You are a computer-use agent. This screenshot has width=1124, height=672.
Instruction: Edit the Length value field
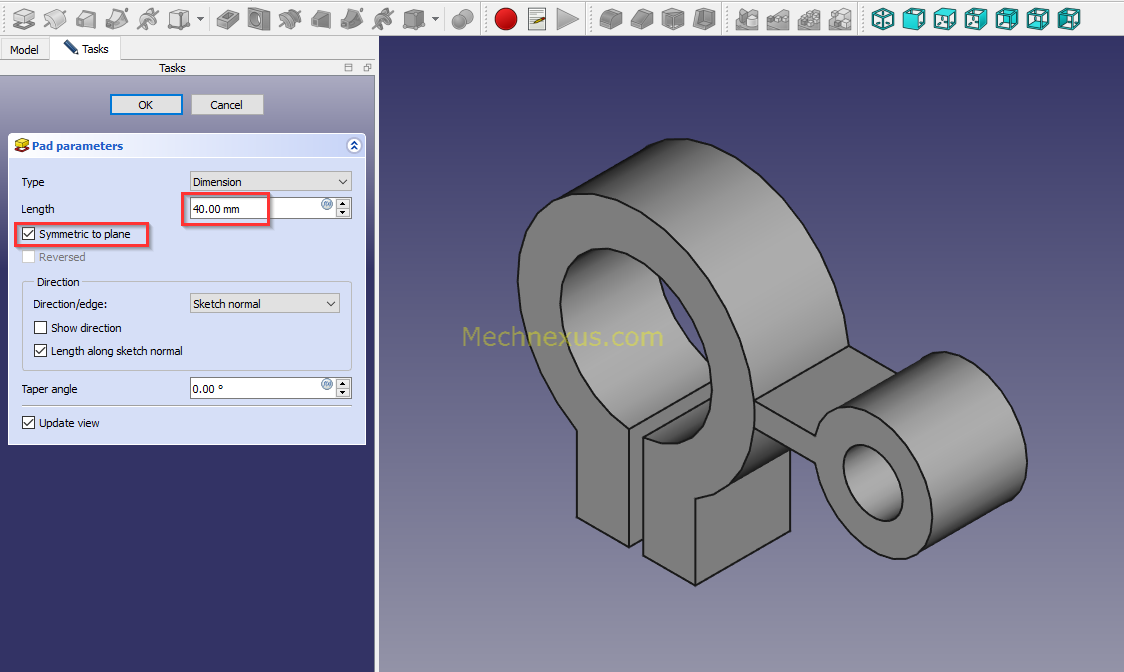pos(226,208)
